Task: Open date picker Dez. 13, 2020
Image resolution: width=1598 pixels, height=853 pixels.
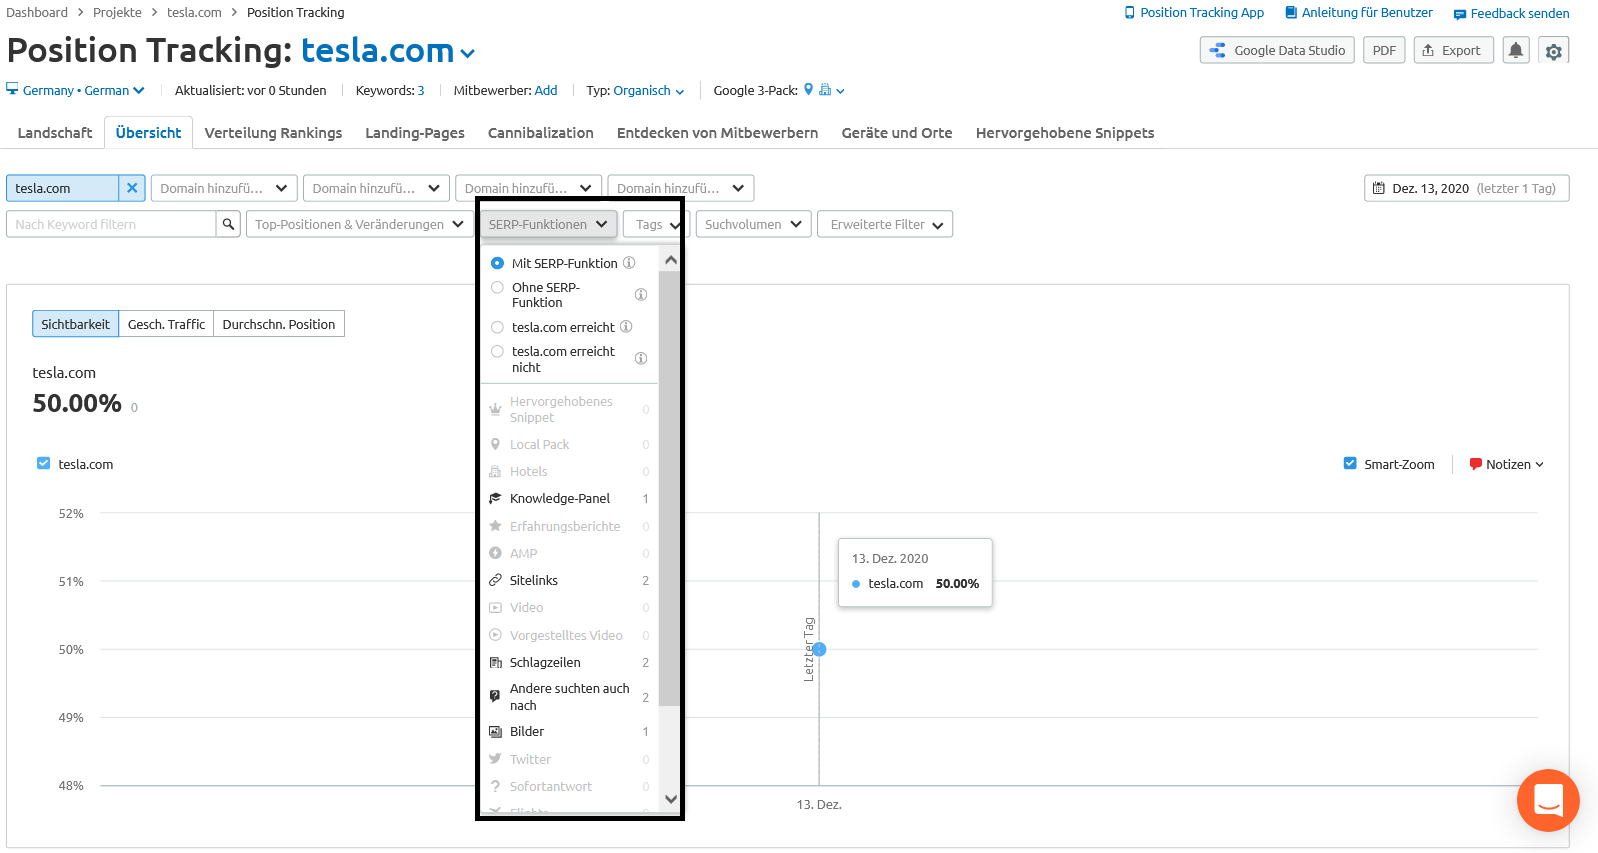Action: (1466, 188)
